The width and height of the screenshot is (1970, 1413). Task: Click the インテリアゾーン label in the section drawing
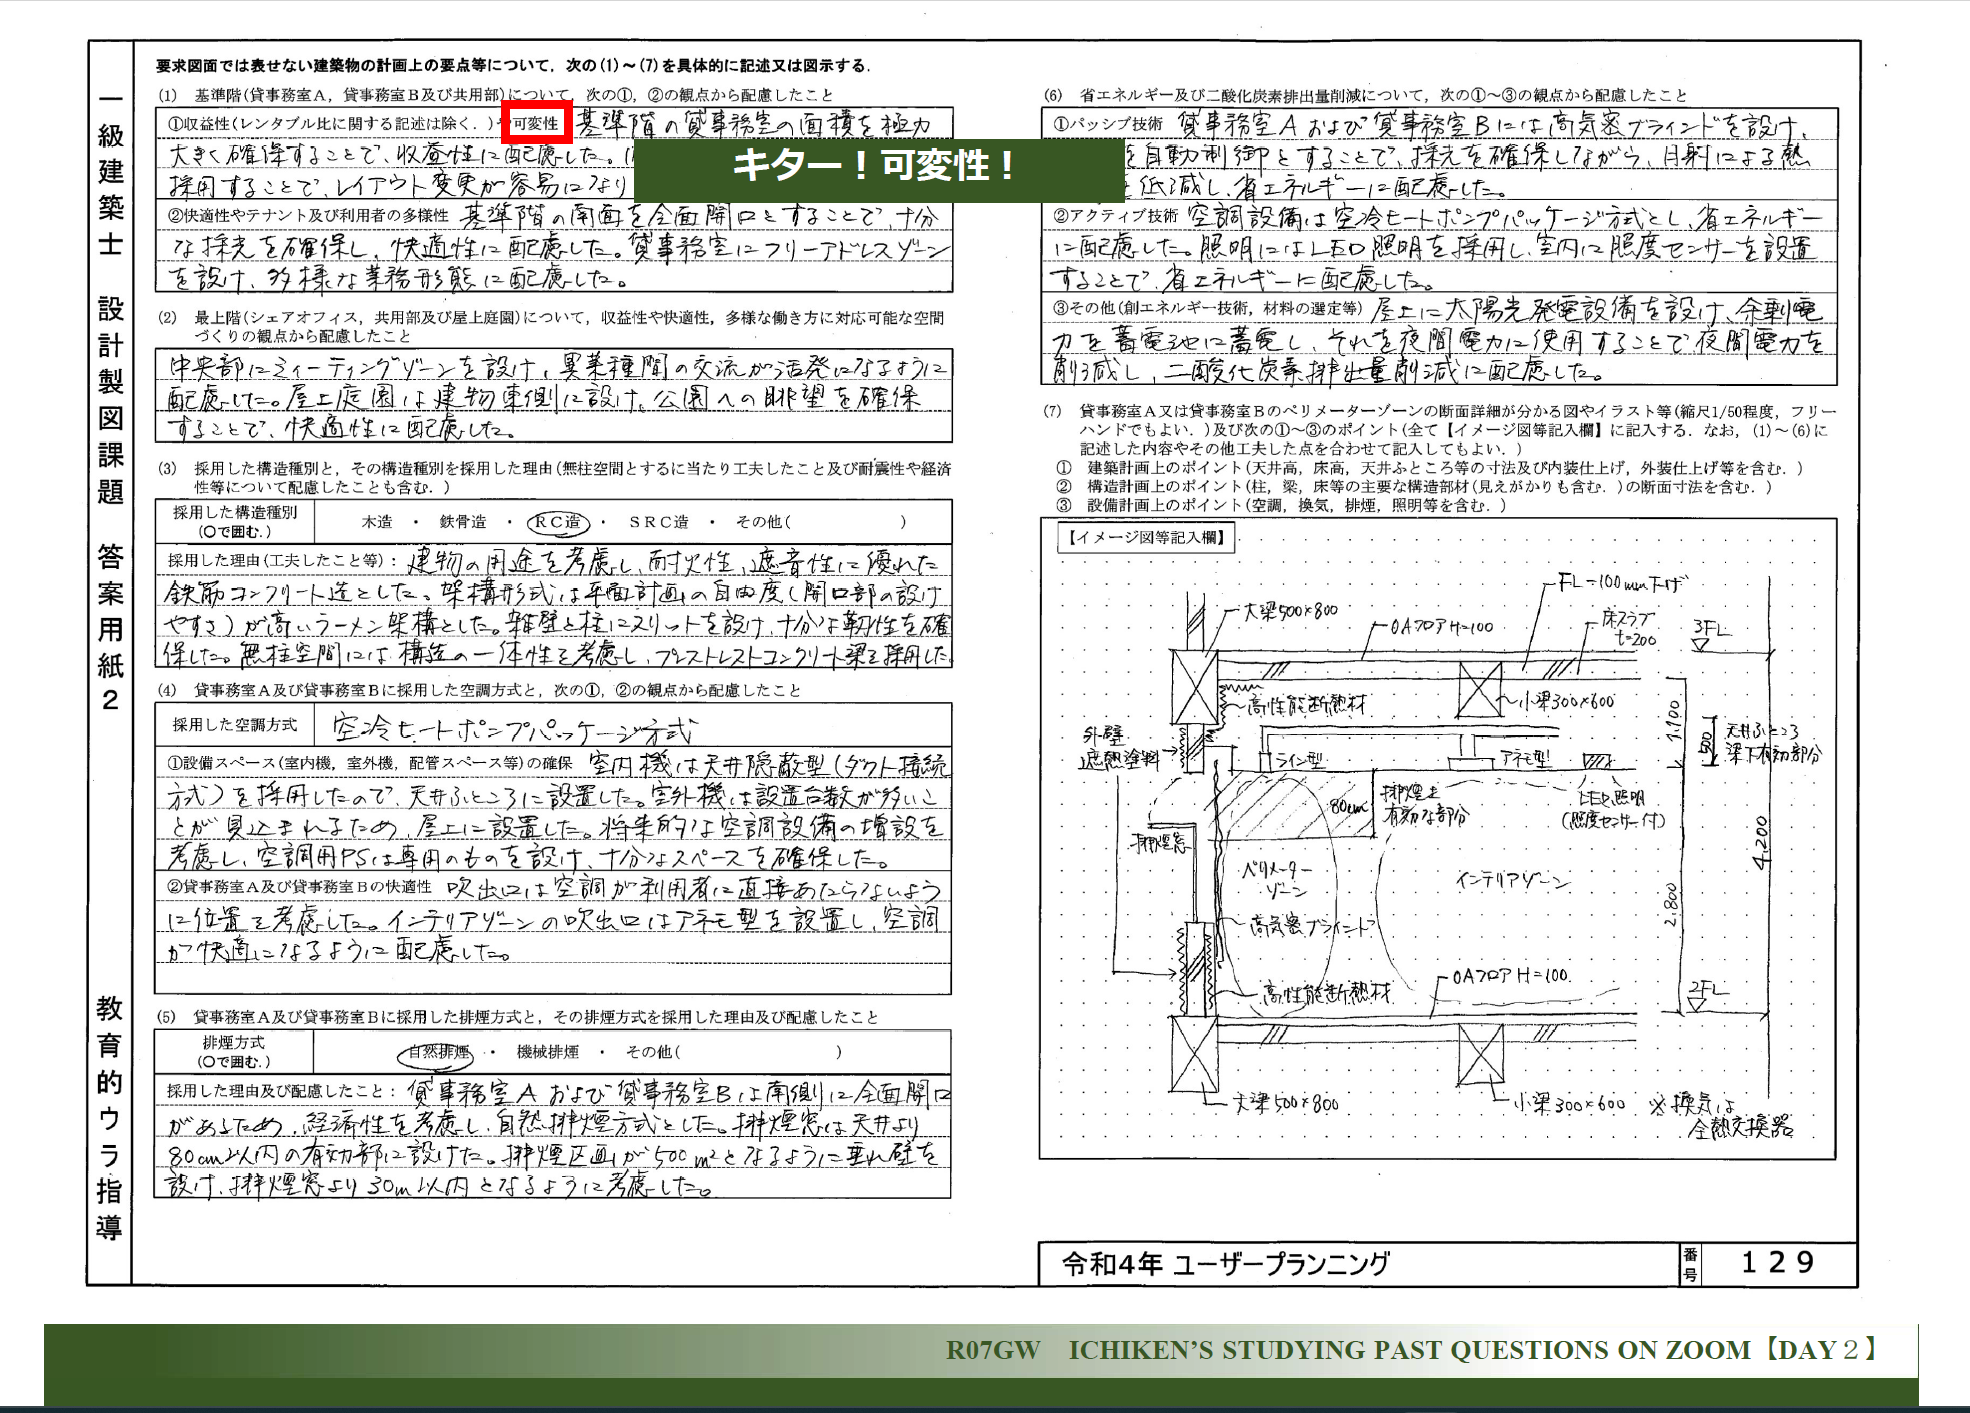click(x=1511, y=880)
